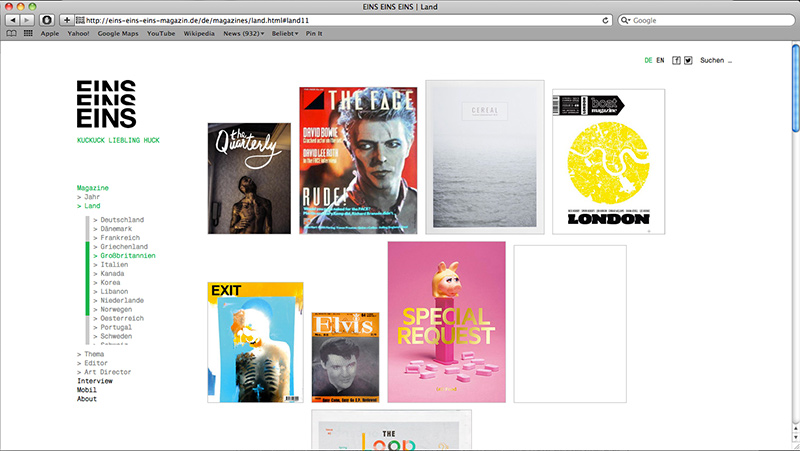800x451 pixels.
Task: Expand the Art Director filter
Action: (x=104, y=372)
